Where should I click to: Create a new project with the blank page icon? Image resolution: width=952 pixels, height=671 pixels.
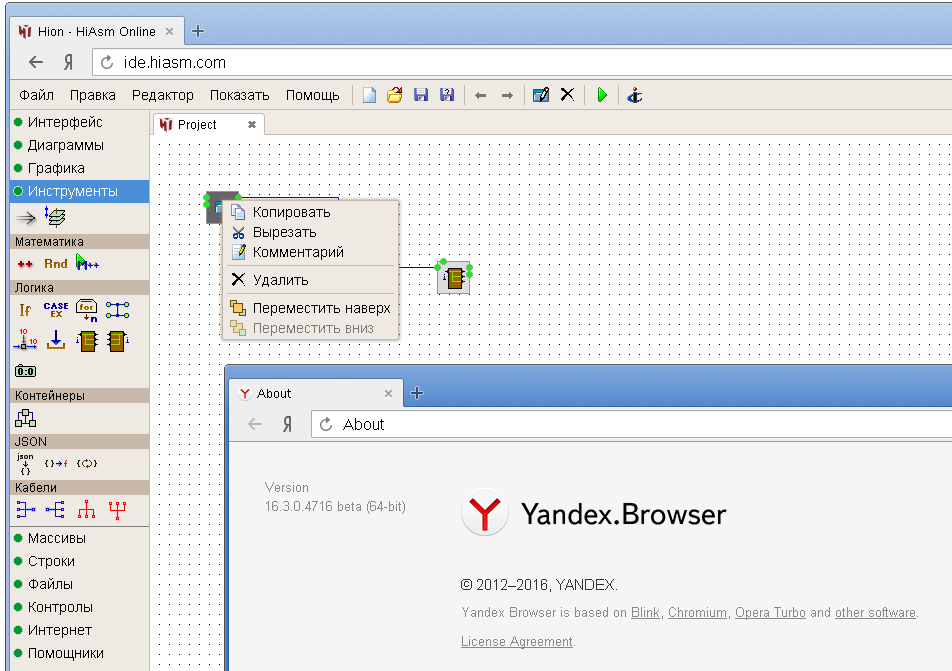369,95
